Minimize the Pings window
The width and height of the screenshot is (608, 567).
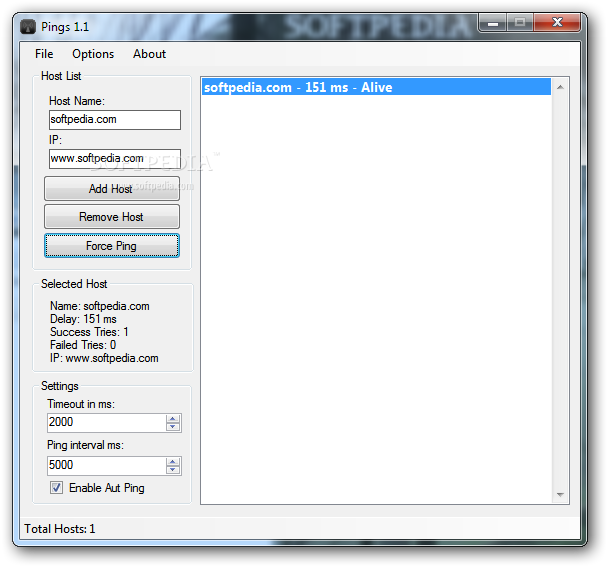pos(493,22)
